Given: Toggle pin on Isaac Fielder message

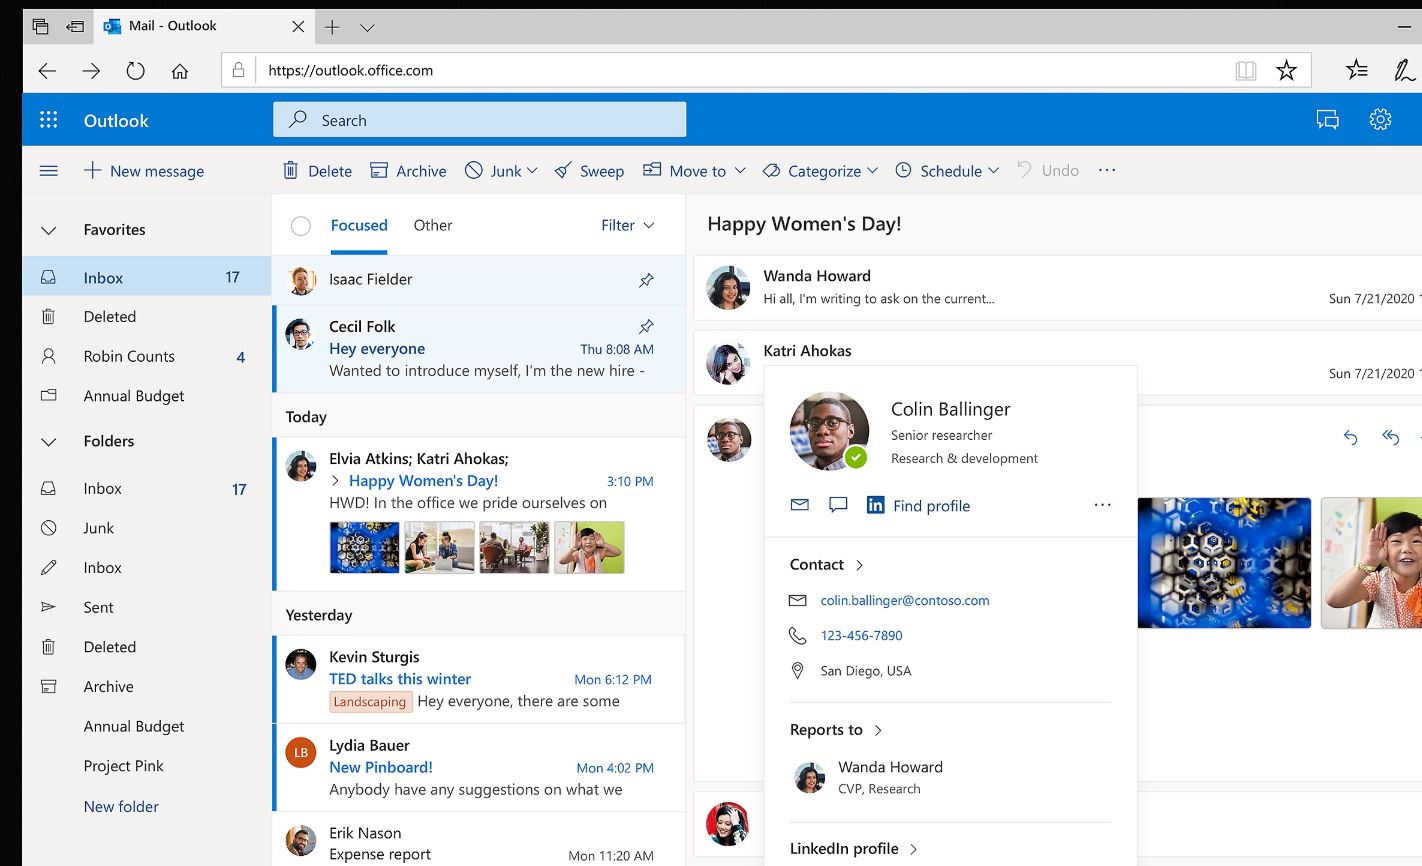Looking at the screenshot, I should tap(646, 280).
